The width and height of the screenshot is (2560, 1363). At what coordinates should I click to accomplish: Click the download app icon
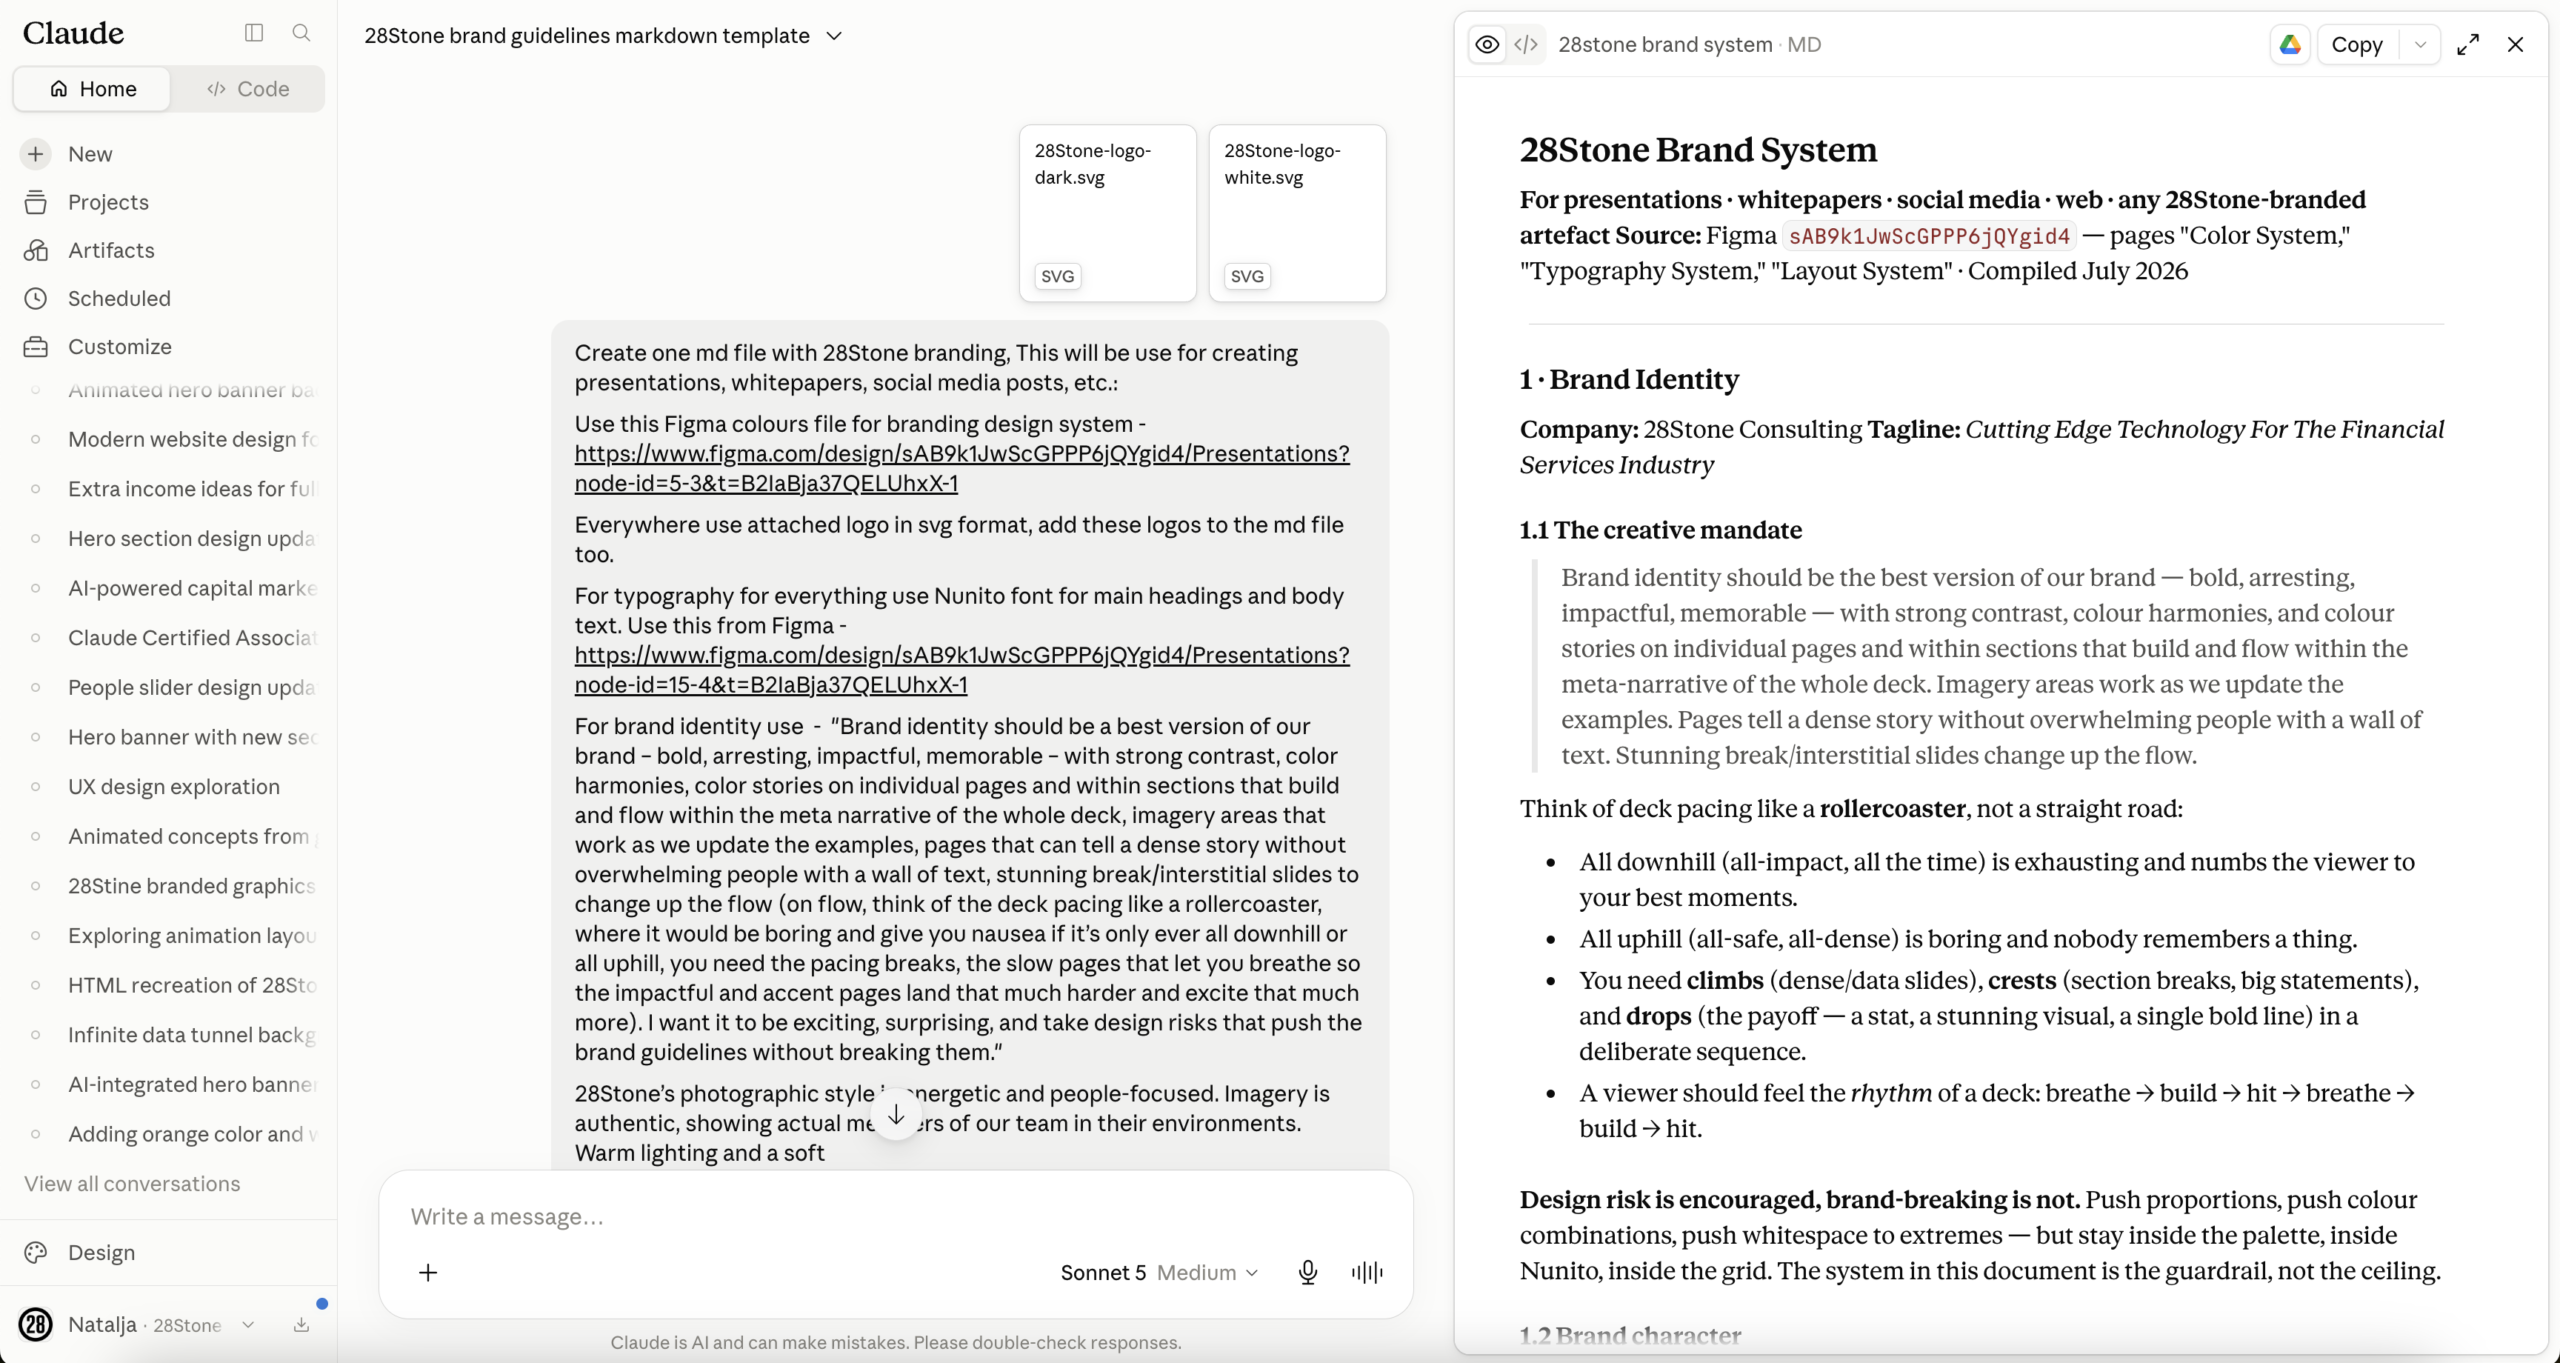301,1325
